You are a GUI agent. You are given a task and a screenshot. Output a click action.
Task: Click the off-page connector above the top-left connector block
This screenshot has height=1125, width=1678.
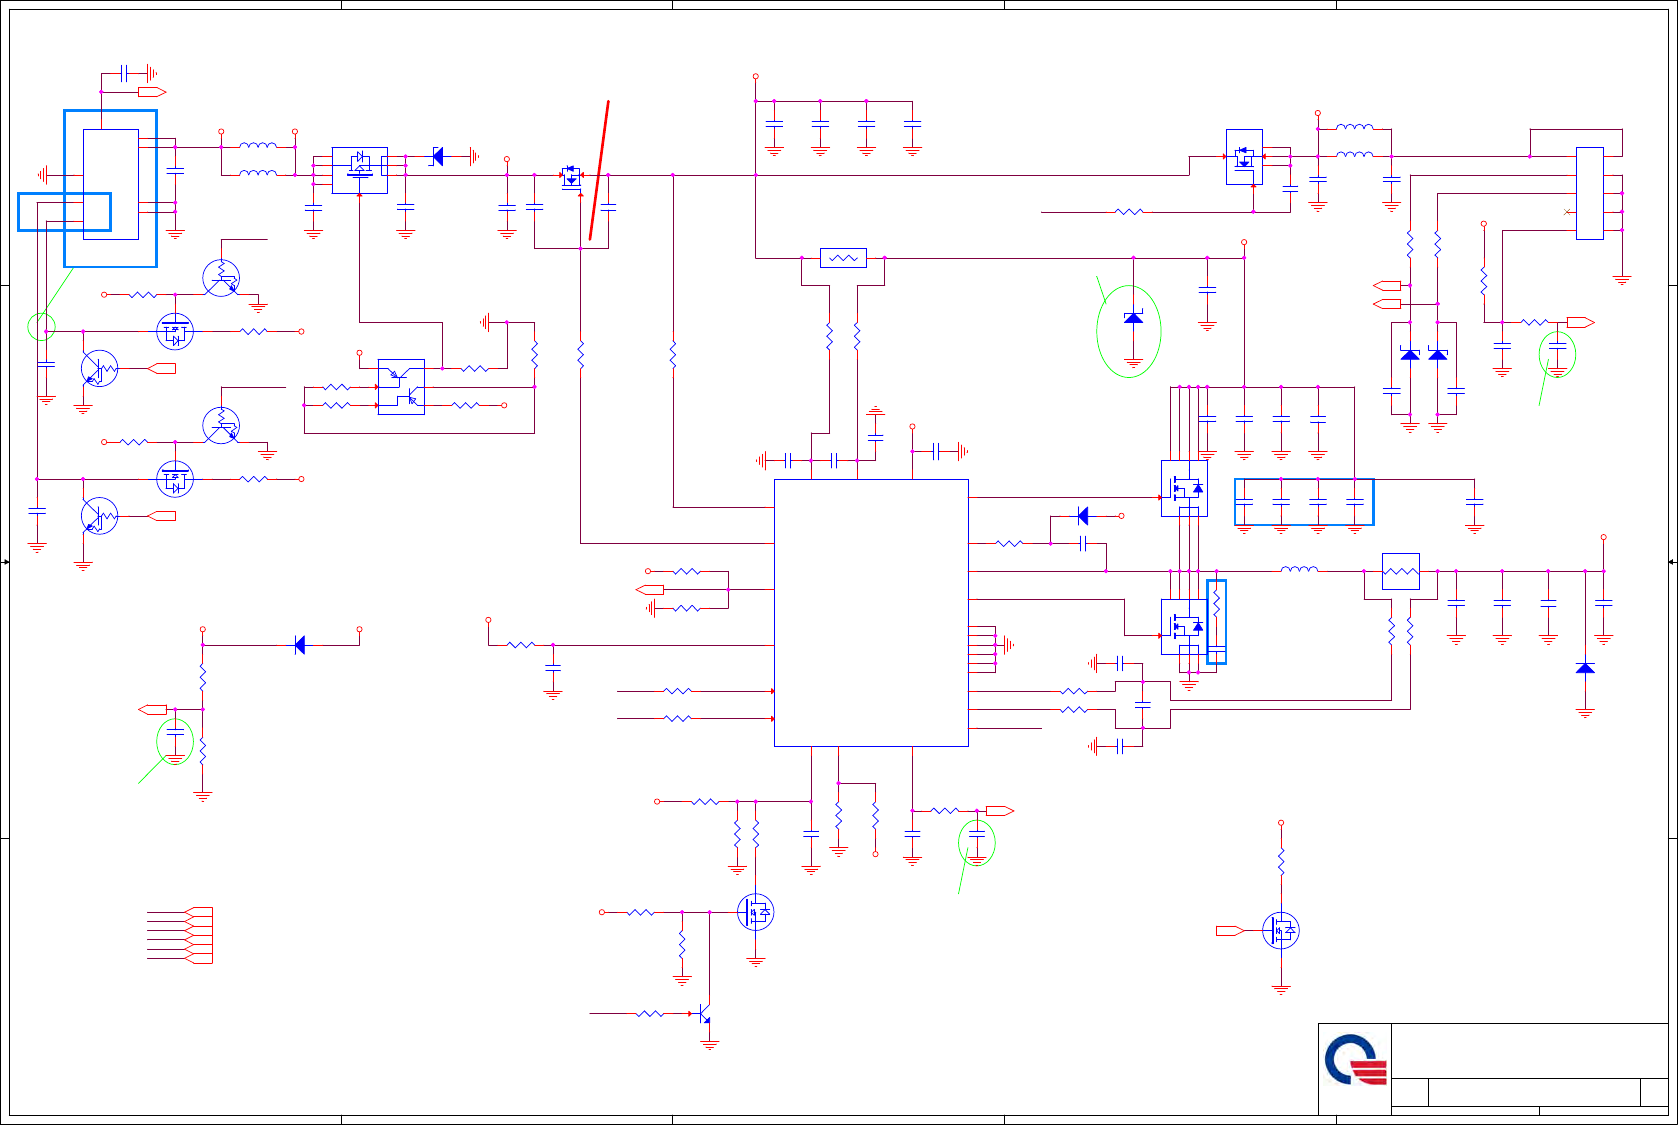tap(152, 92)
